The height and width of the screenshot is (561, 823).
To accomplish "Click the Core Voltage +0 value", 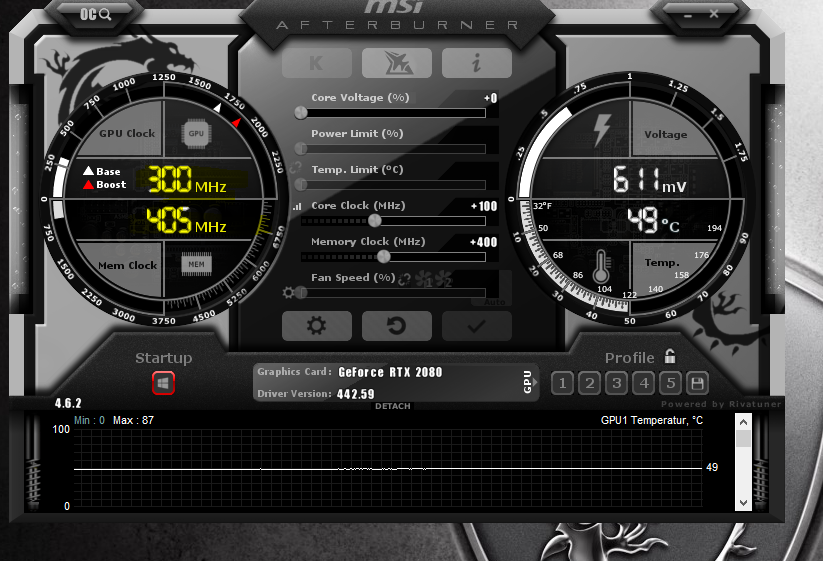I will coord(491,98).
